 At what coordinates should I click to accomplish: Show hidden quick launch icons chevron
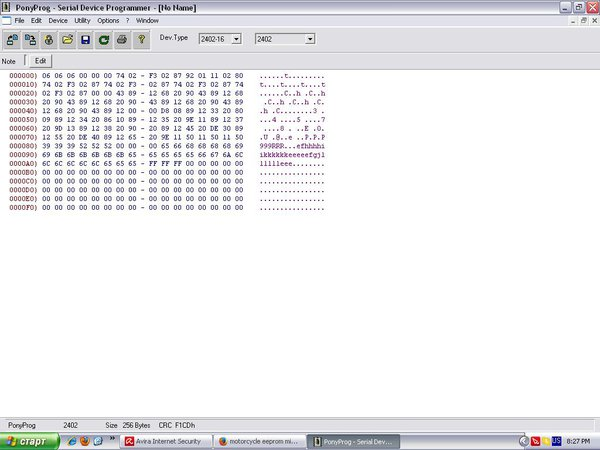(x=112, y=439)
